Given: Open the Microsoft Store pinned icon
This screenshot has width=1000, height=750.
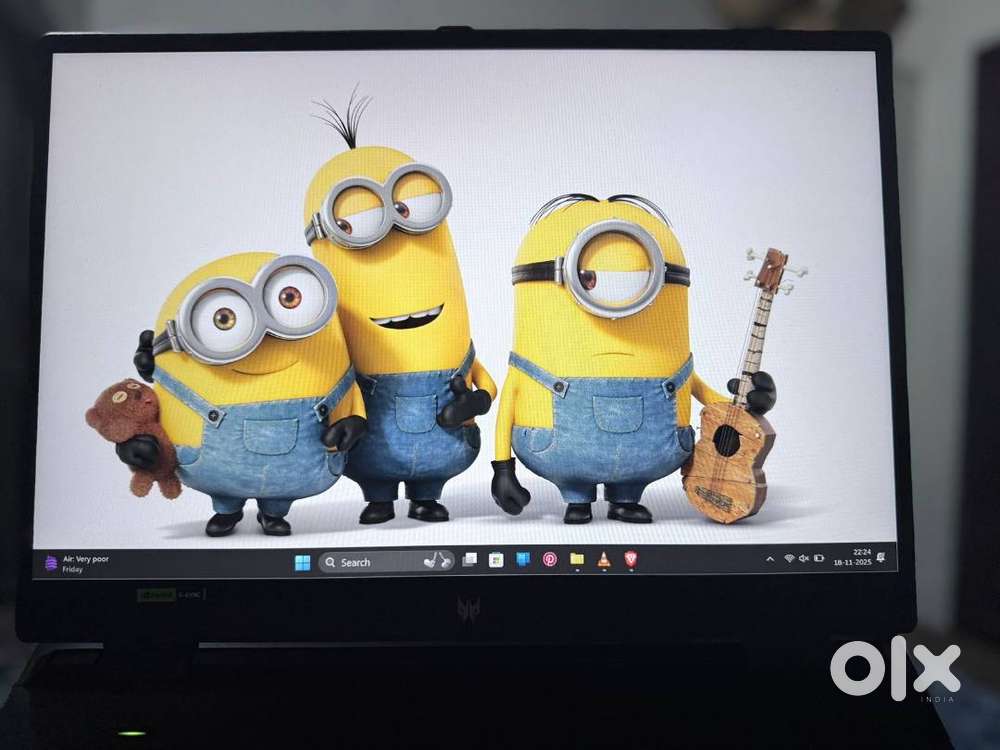Looking at the screenshot, I should tap(495, 562).
